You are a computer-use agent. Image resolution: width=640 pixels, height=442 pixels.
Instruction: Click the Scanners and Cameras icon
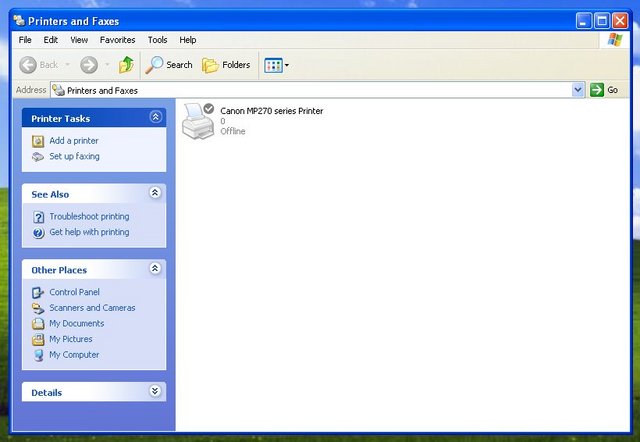pyautogui.click(x=38, y=308)
